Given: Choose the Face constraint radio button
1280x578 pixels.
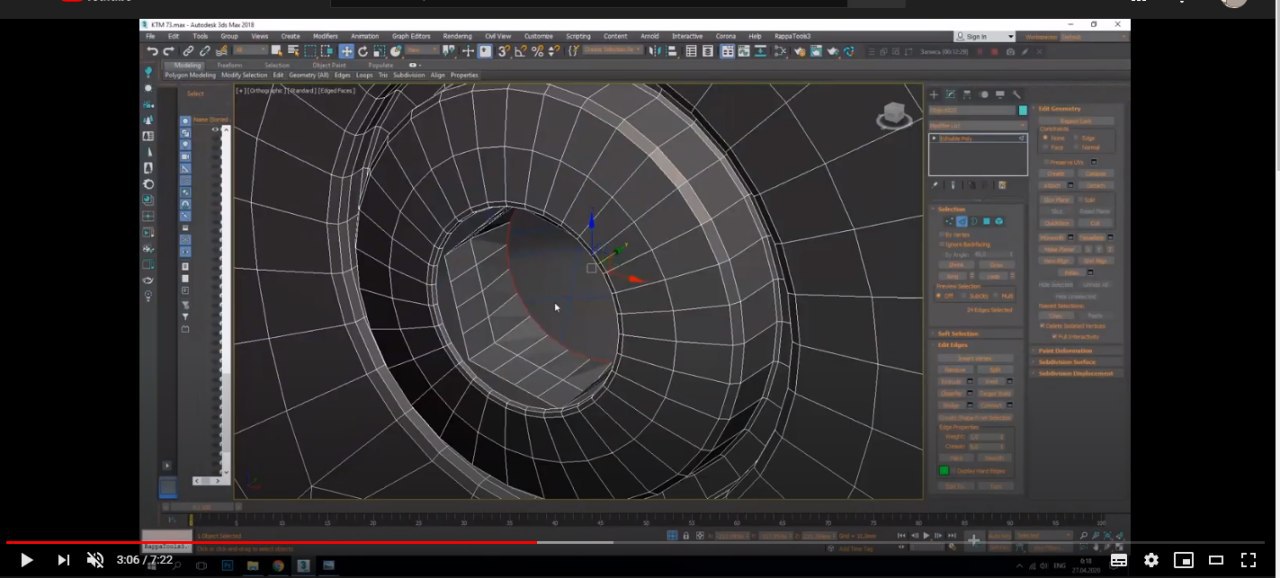Looking at the screenshot, I should pos(1045,147).
